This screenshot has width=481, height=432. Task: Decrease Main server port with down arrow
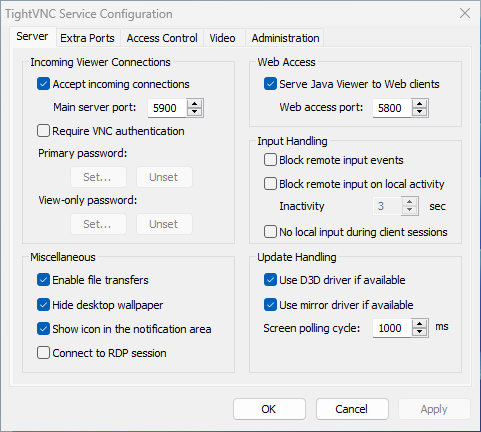click(194, 112)
